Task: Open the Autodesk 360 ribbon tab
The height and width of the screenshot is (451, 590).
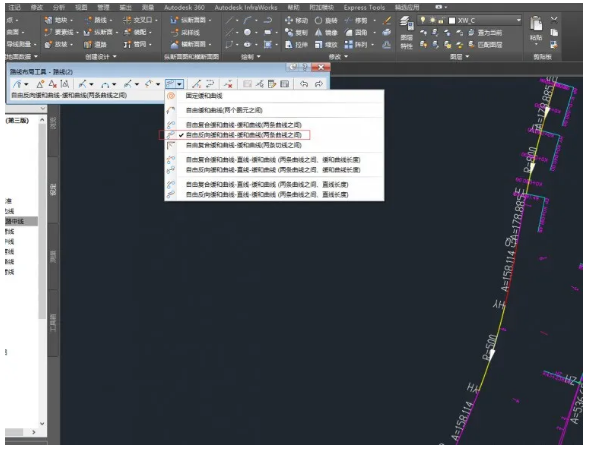Action: pos(184,8)
